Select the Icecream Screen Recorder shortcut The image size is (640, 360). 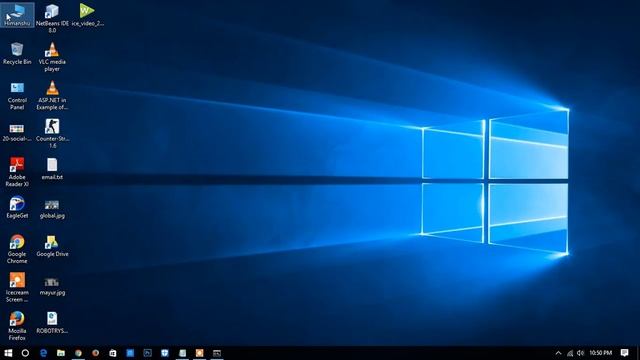(17, 287)
